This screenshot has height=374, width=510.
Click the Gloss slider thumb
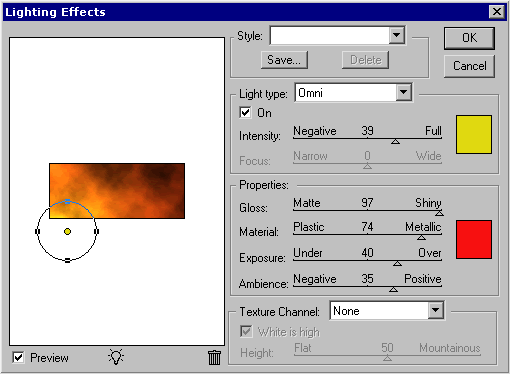pos(439,213)
